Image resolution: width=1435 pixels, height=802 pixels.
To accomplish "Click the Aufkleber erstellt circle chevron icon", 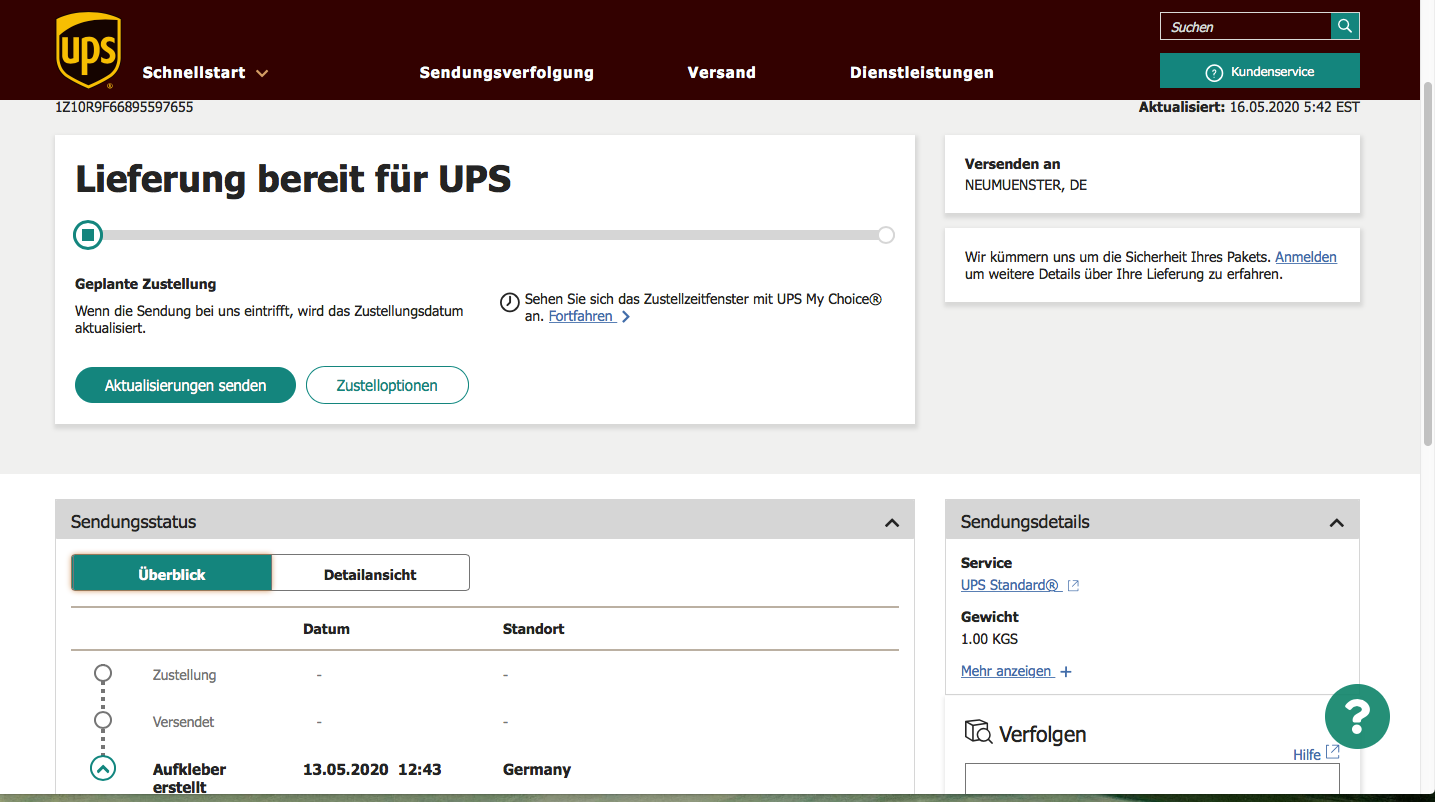I will pos(103,768).
